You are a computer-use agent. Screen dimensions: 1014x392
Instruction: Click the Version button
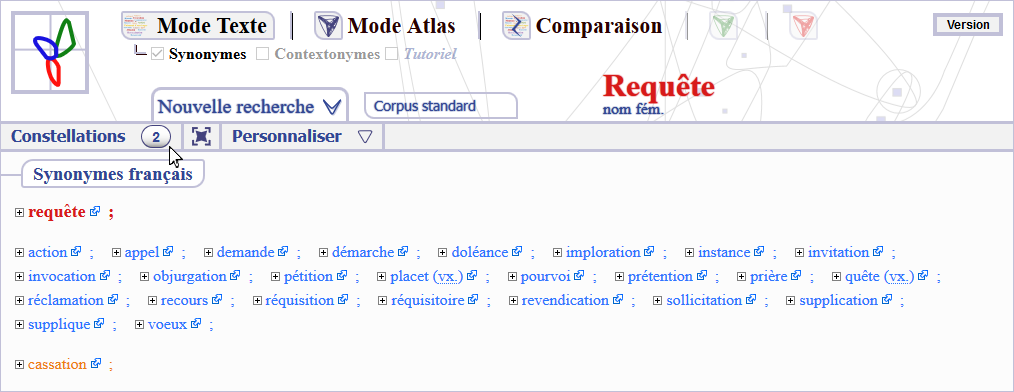point(968,25)
